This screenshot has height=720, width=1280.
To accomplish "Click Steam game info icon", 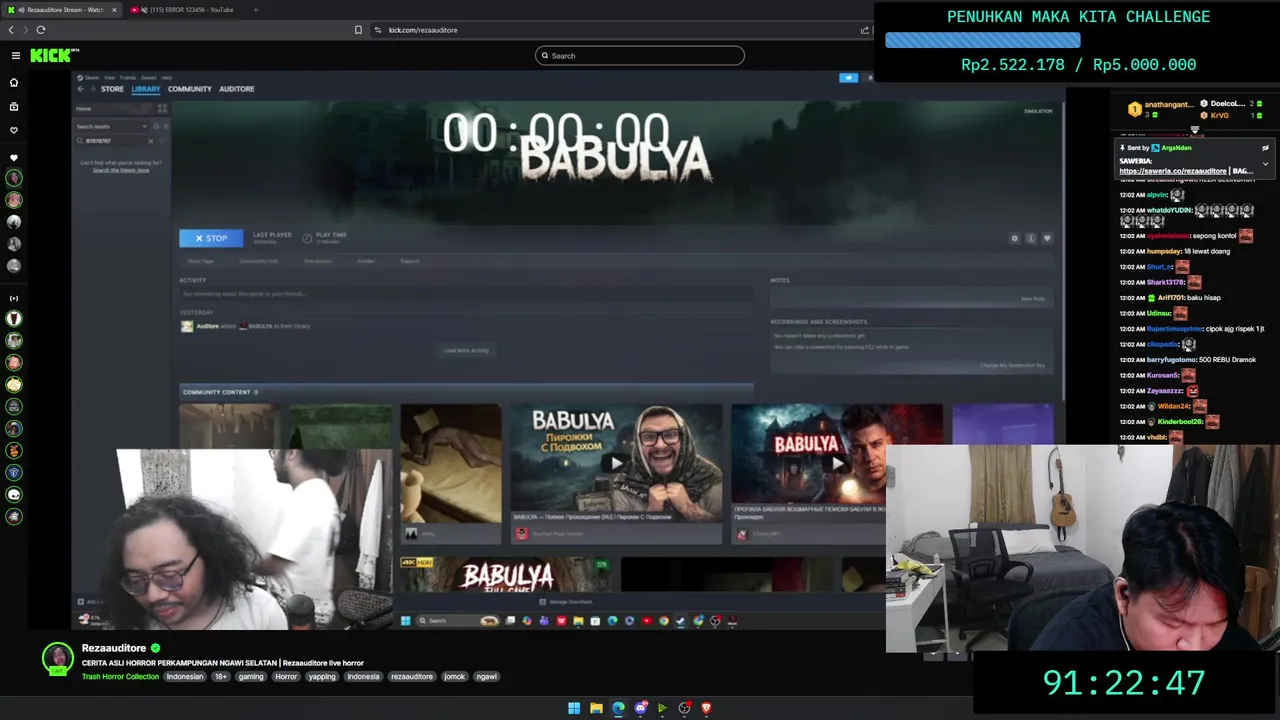I will coord(1031,238).
